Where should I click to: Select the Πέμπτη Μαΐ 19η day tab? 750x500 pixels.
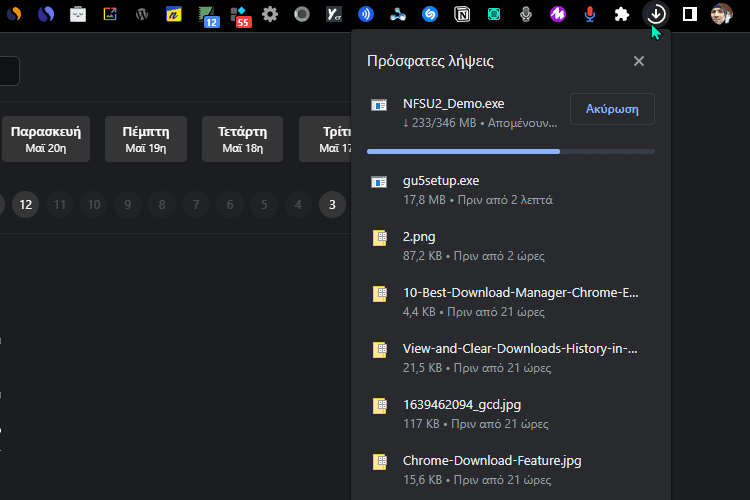[x=146, y=139]
